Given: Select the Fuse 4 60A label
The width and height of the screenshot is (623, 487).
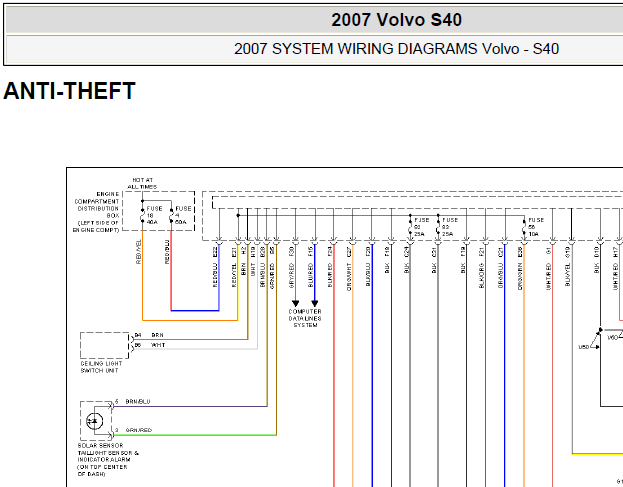Looking at the screenshot, I should (x=183, y=215).
